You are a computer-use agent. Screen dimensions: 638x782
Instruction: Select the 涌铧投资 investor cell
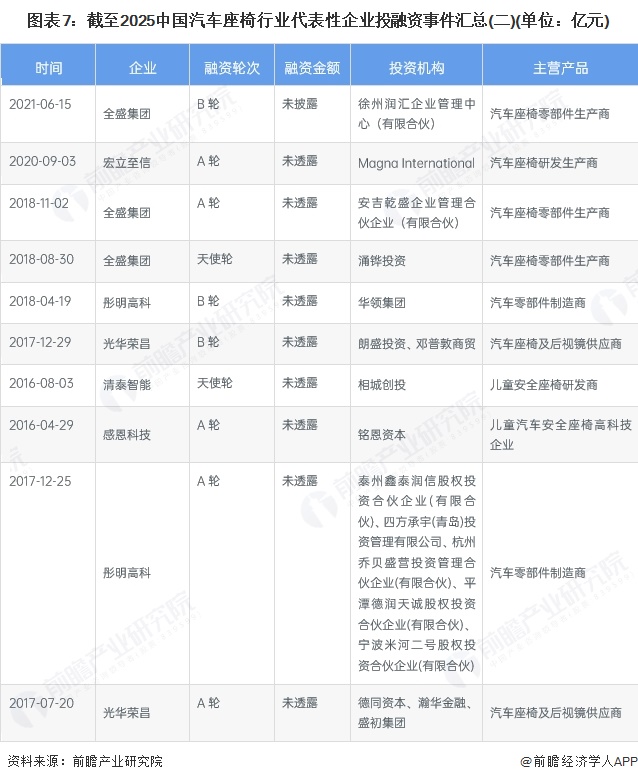tap(382, 260)
